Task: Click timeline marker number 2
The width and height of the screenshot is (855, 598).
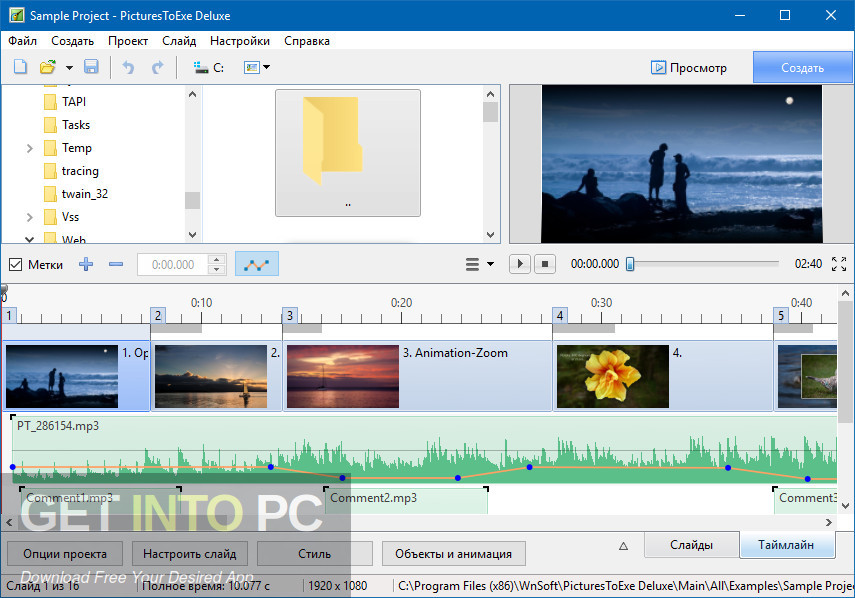Action: (x=158, y=316)
